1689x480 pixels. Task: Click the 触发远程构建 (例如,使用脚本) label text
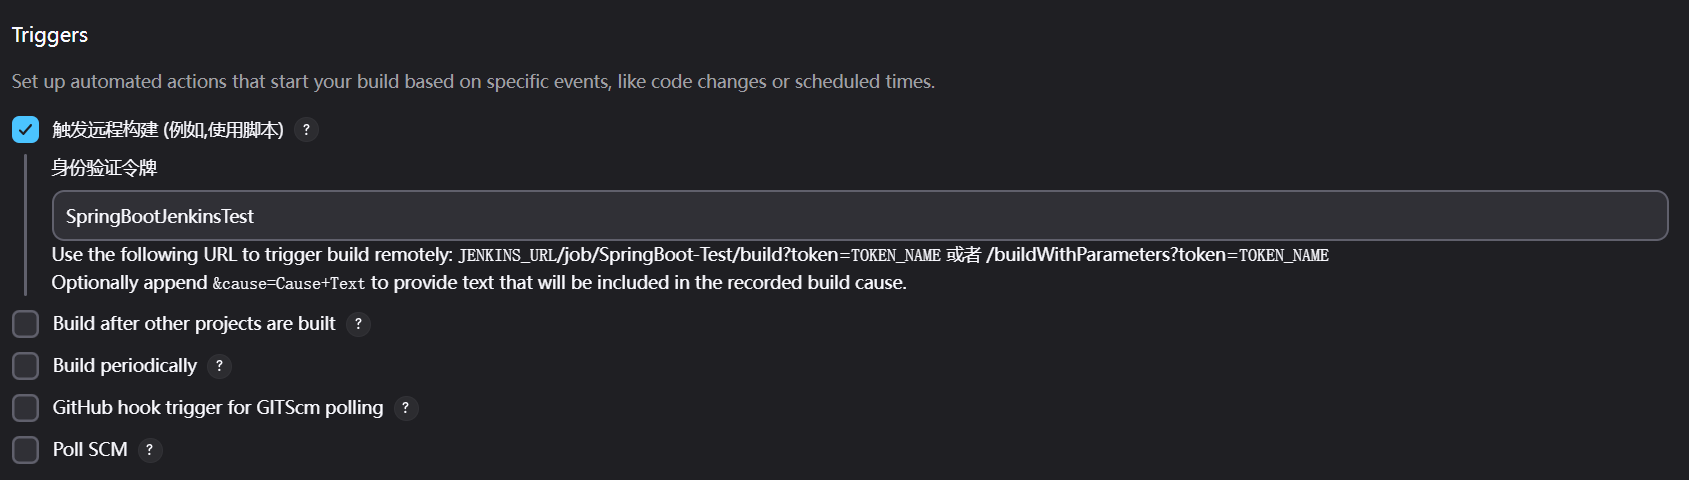168,130
